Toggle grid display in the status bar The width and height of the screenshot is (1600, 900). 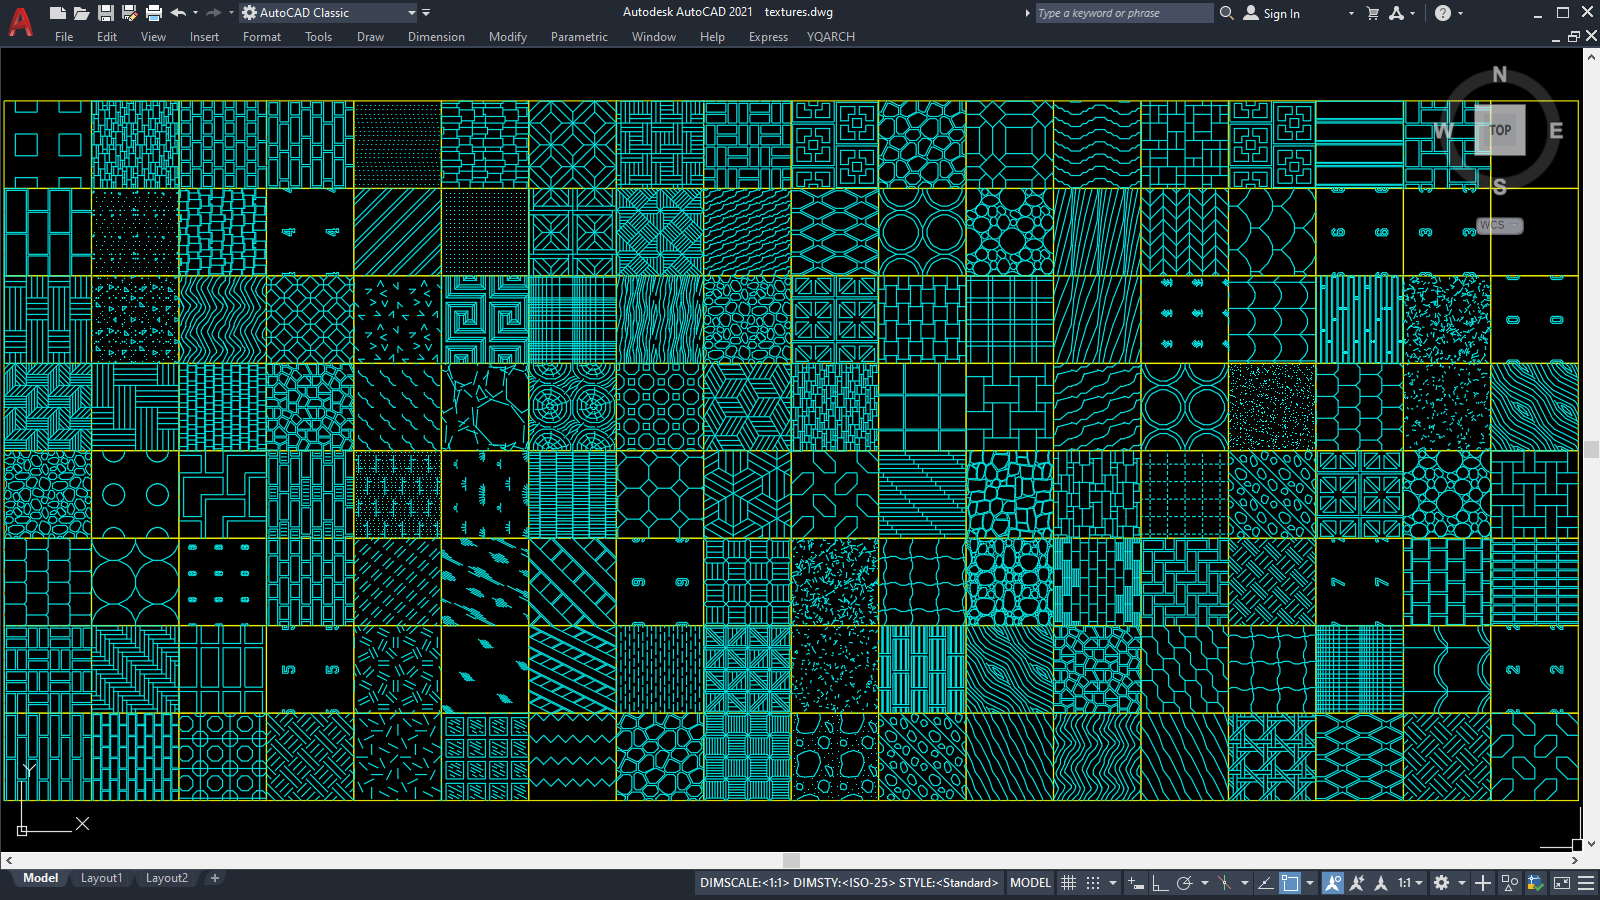(x=1069, y=882)
